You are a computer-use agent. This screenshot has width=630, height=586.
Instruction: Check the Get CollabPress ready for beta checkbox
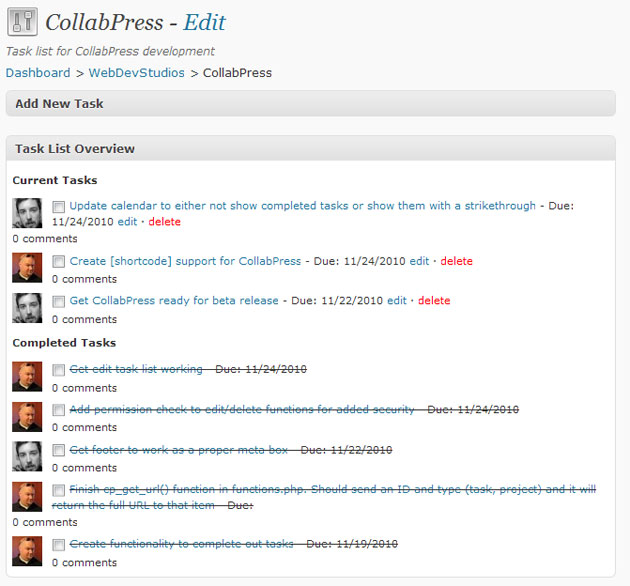pos(59,301)
